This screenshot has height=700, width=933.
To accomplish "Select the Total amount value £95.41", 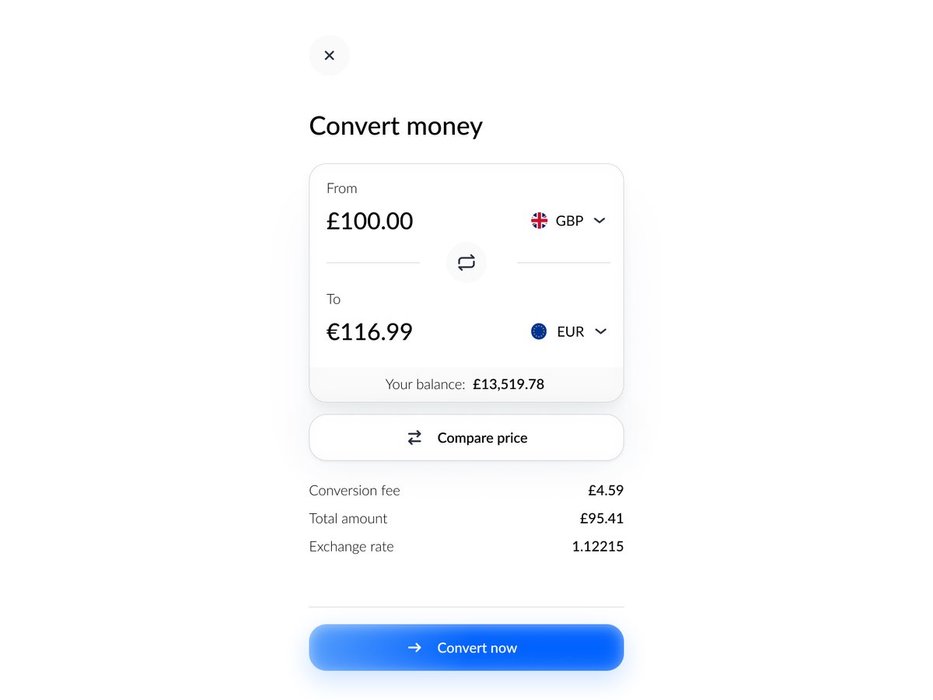I will tap(601, 519).
